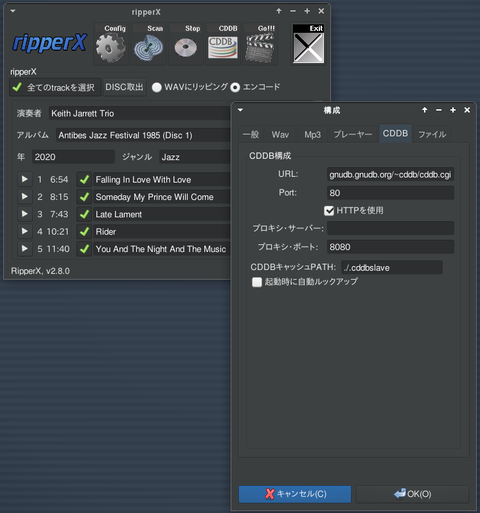Shade the ripperX window with up arrow

click(x=279, y=11)
